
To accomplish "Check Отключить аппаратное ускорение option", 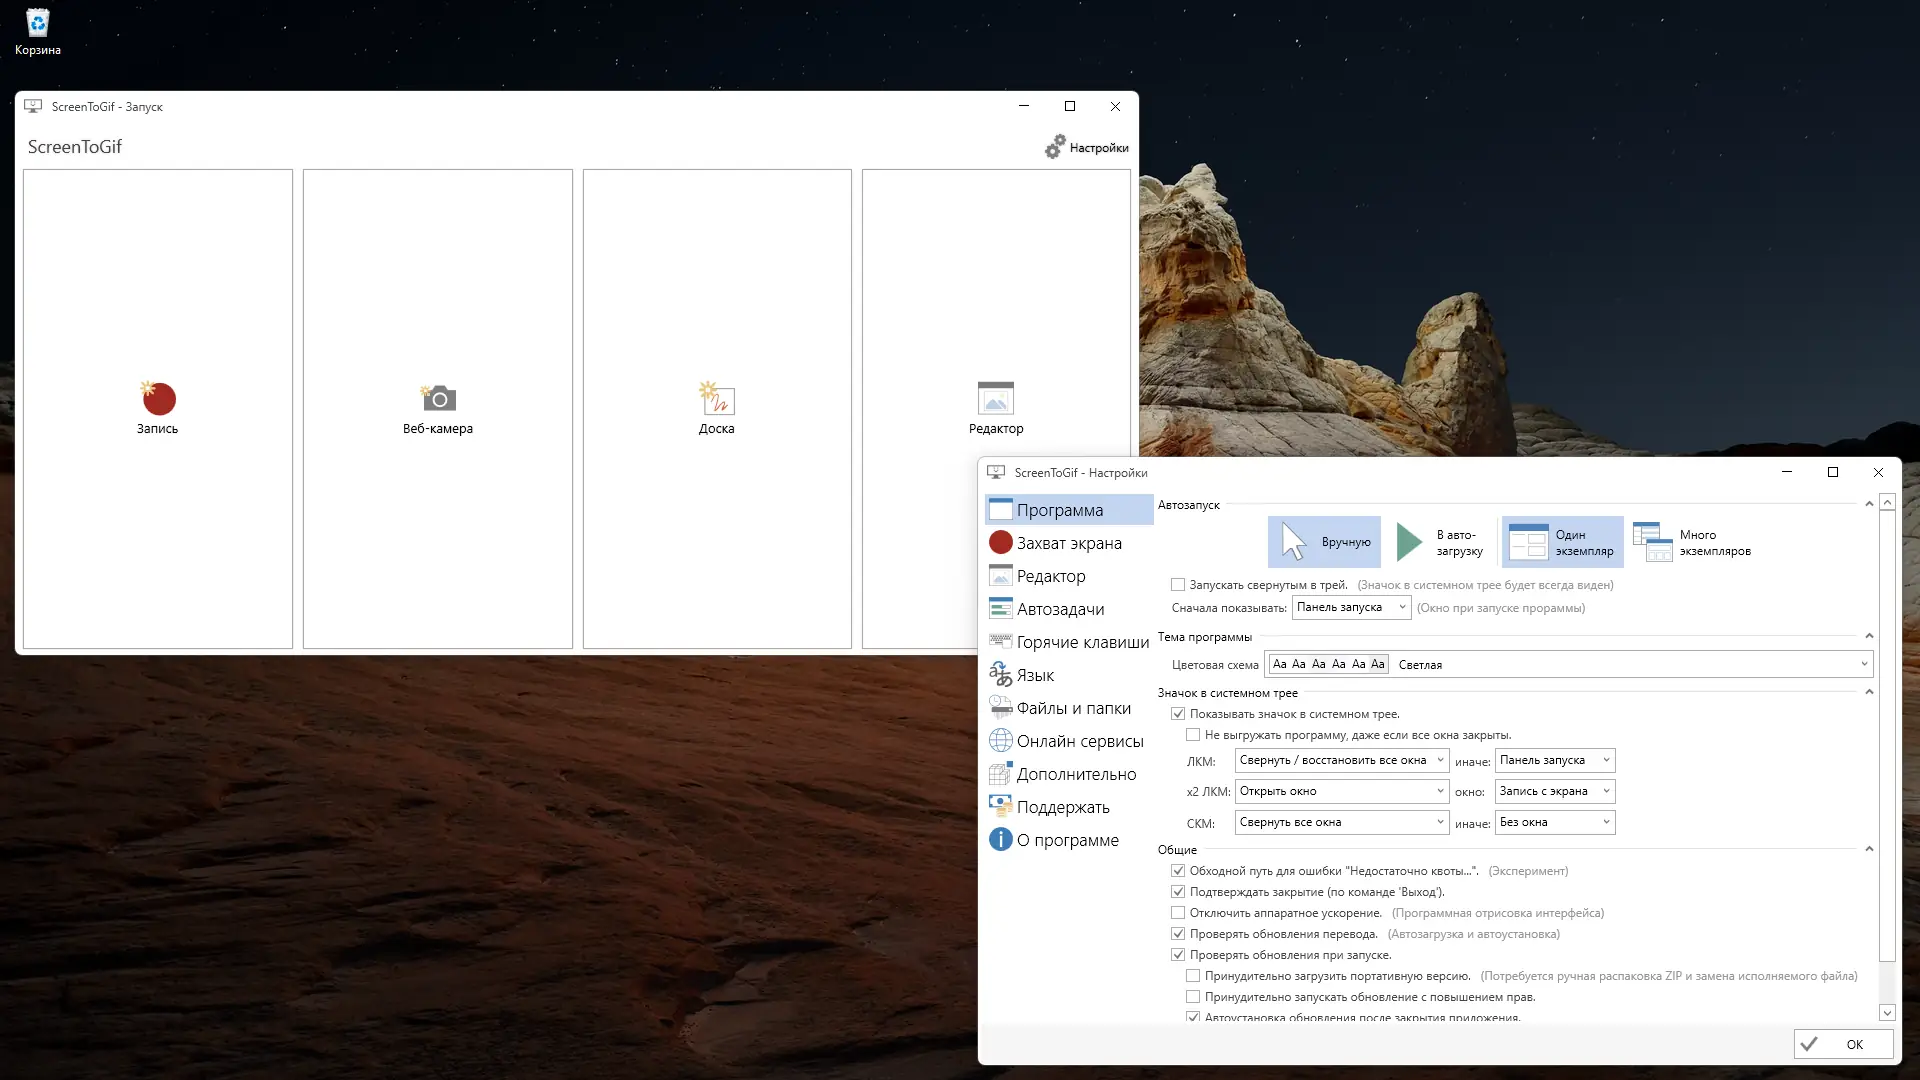I will coord(1178,913).
